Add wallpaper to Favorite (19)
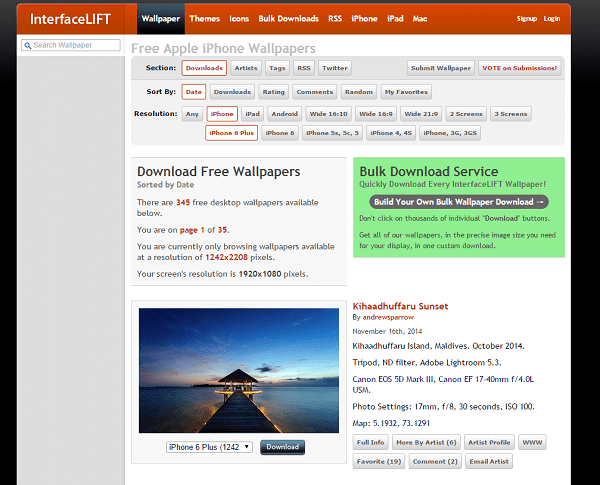Viewport: 600px width, 485px height. [x=379, y=461]
